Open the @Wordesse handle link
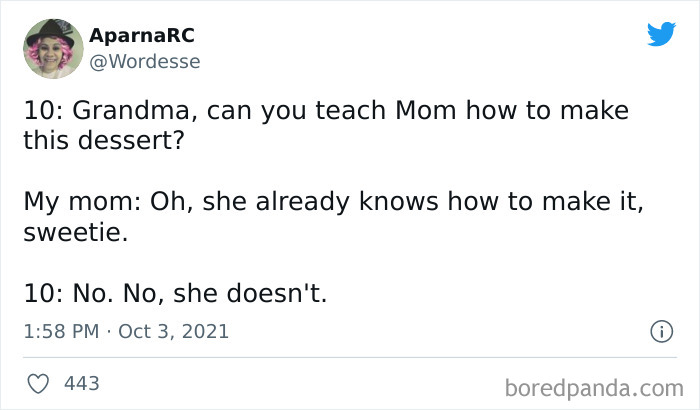 tap(145, 61)
